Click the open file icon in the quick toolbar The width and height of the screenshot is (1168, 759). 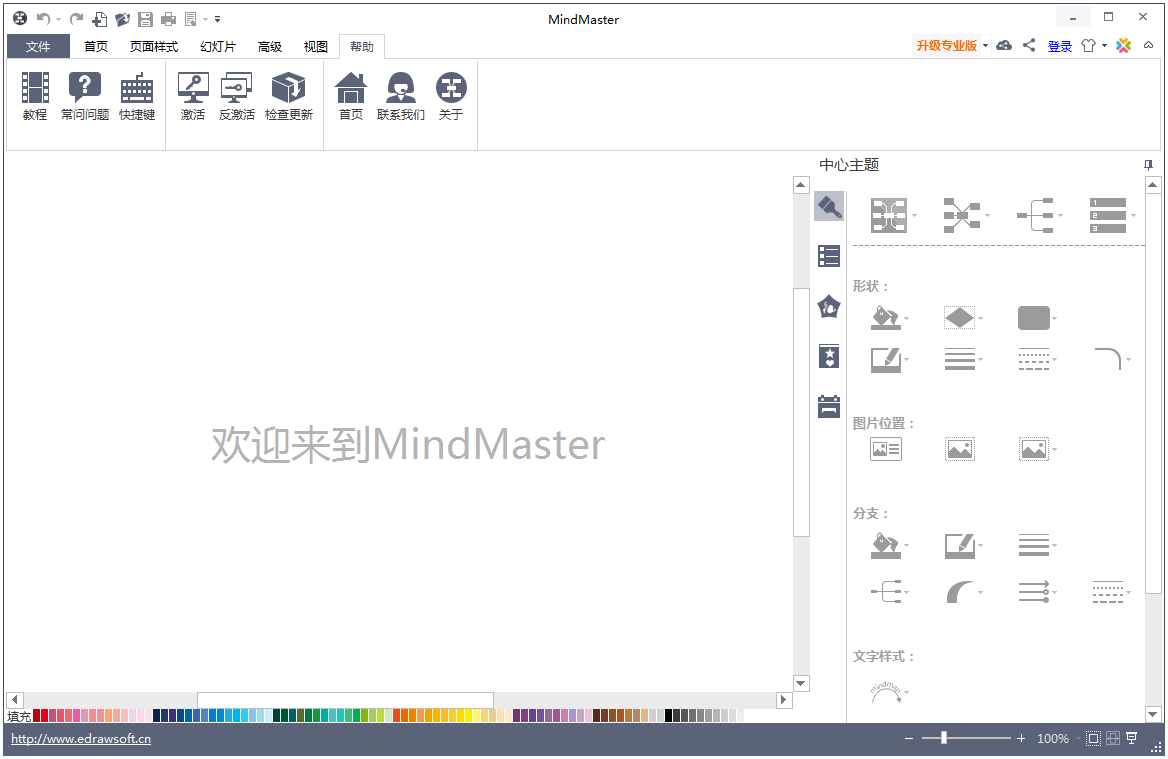(122, 19)
